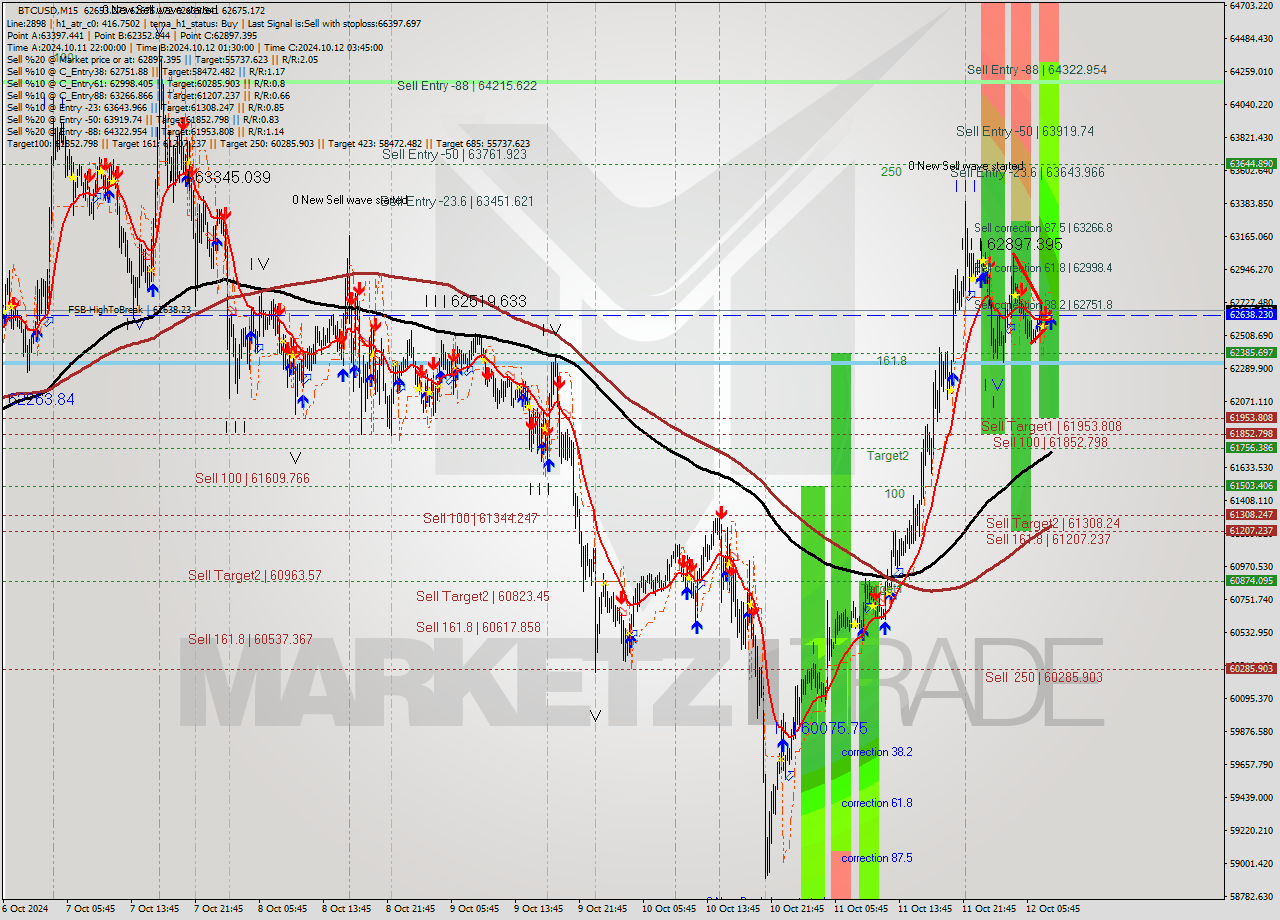The image size is (1280, 920).
Task: Select the 'I I I 62519.633' wave label
Action: click(475, 301)
